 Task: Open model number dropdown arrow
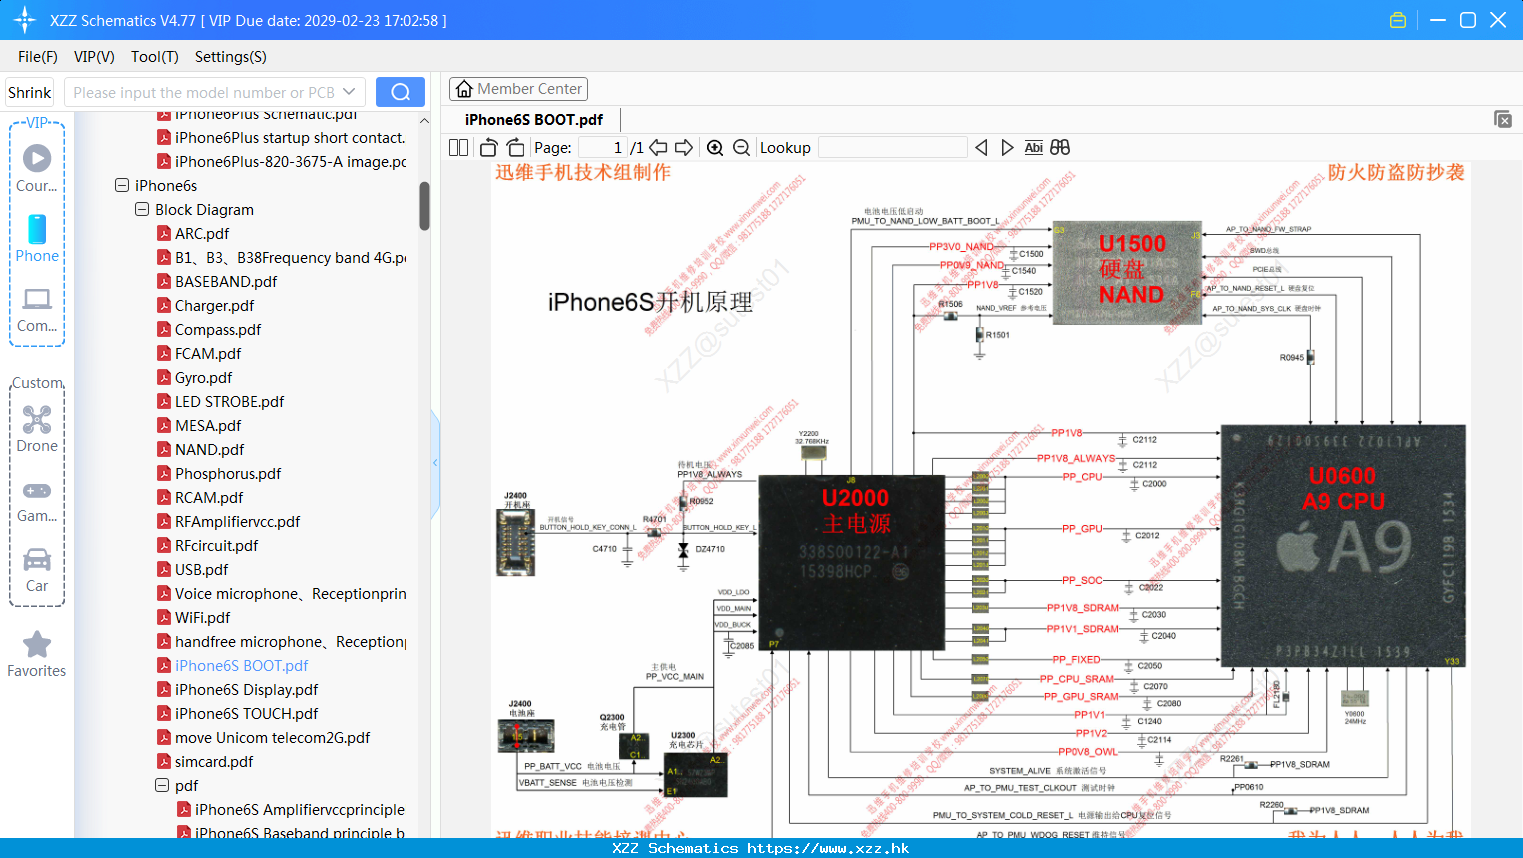[x=349, y=92]
